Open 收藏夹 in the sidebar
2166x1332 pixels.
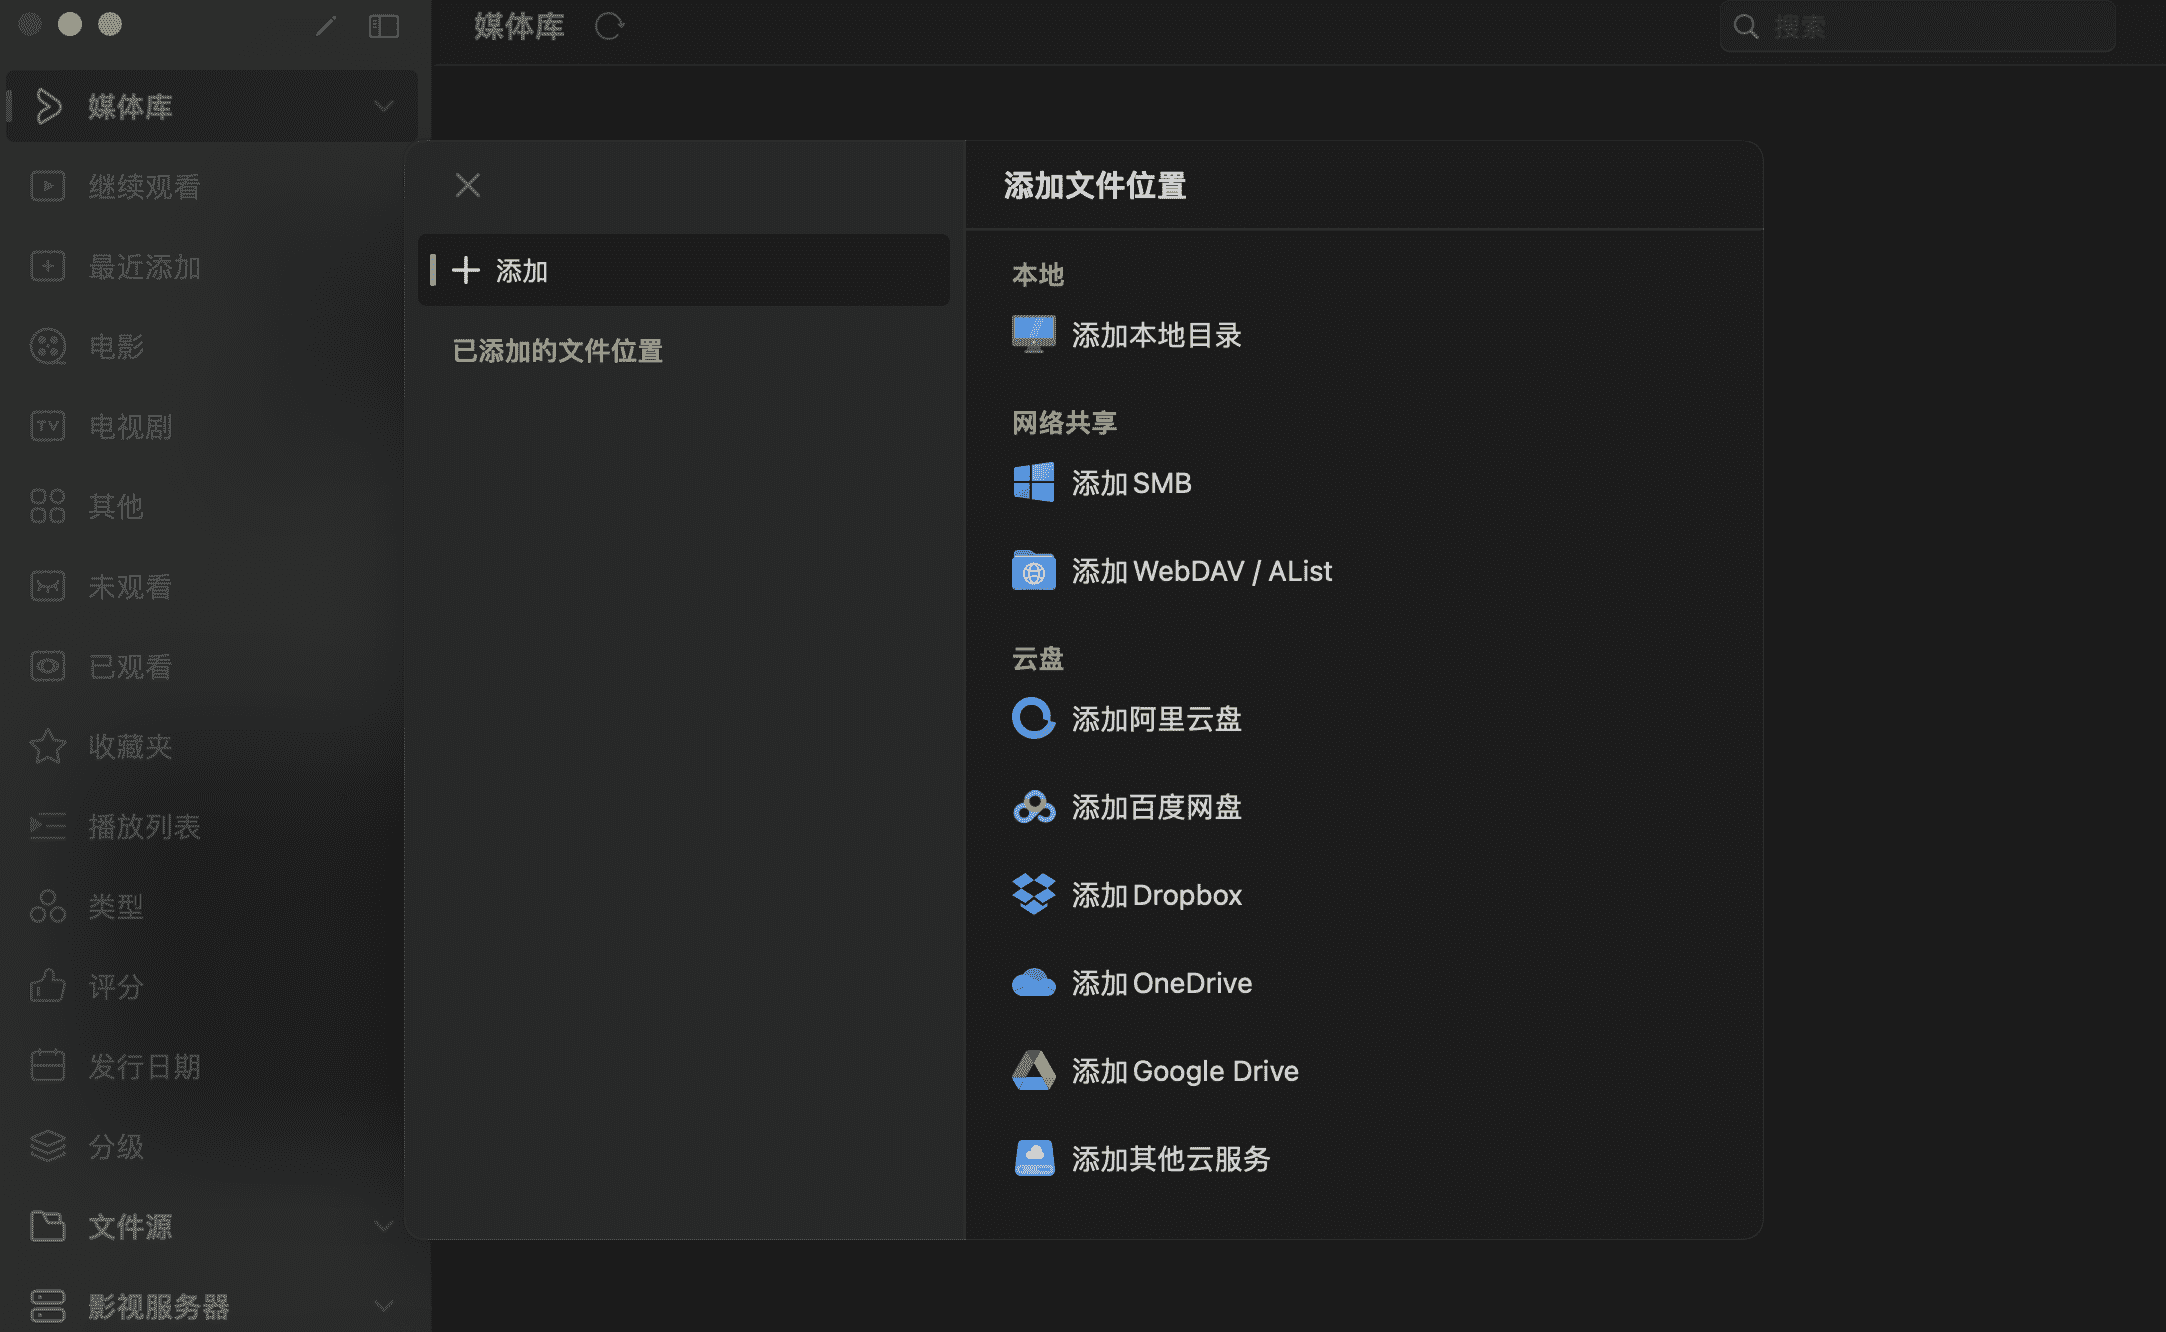coord(130,747)
